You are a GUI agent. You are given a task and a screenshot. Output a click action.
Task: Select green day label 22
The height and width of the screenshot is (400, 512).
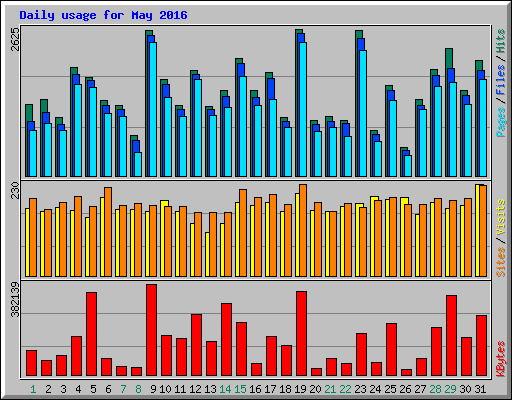coord(345,389)
